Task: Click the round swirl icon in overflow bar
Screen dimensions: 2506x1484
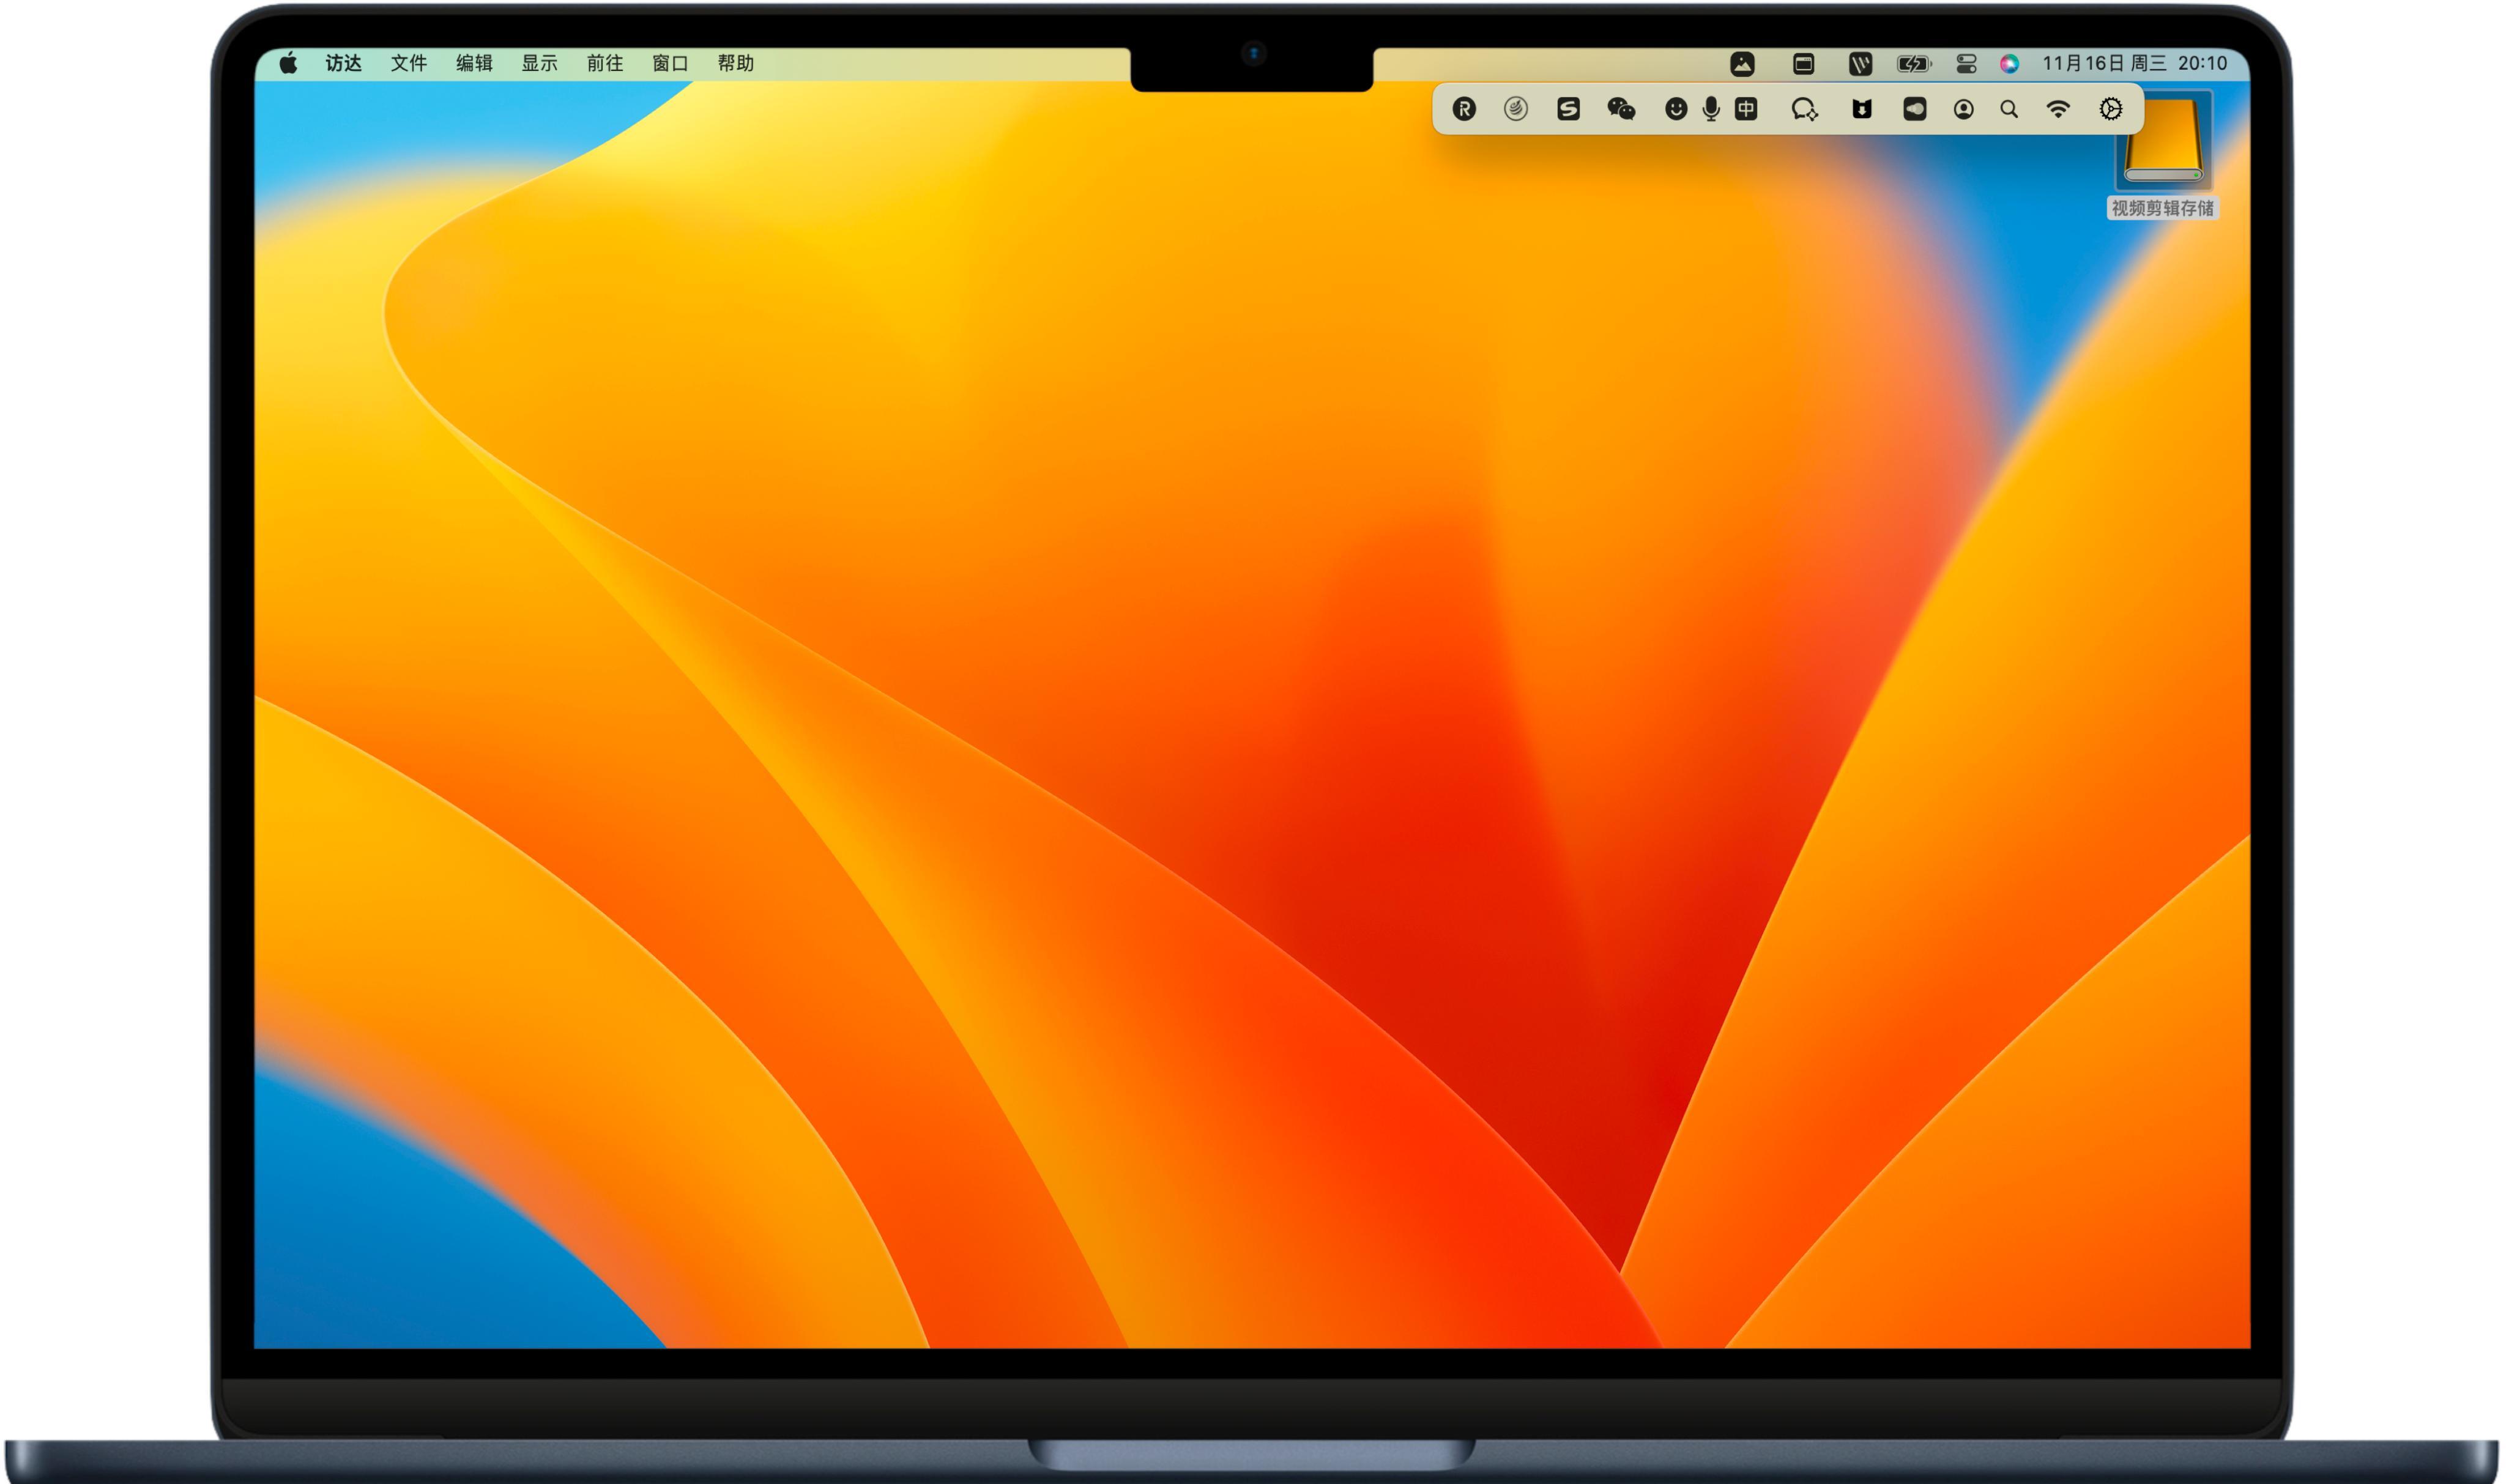Action: click(1516, 109)
